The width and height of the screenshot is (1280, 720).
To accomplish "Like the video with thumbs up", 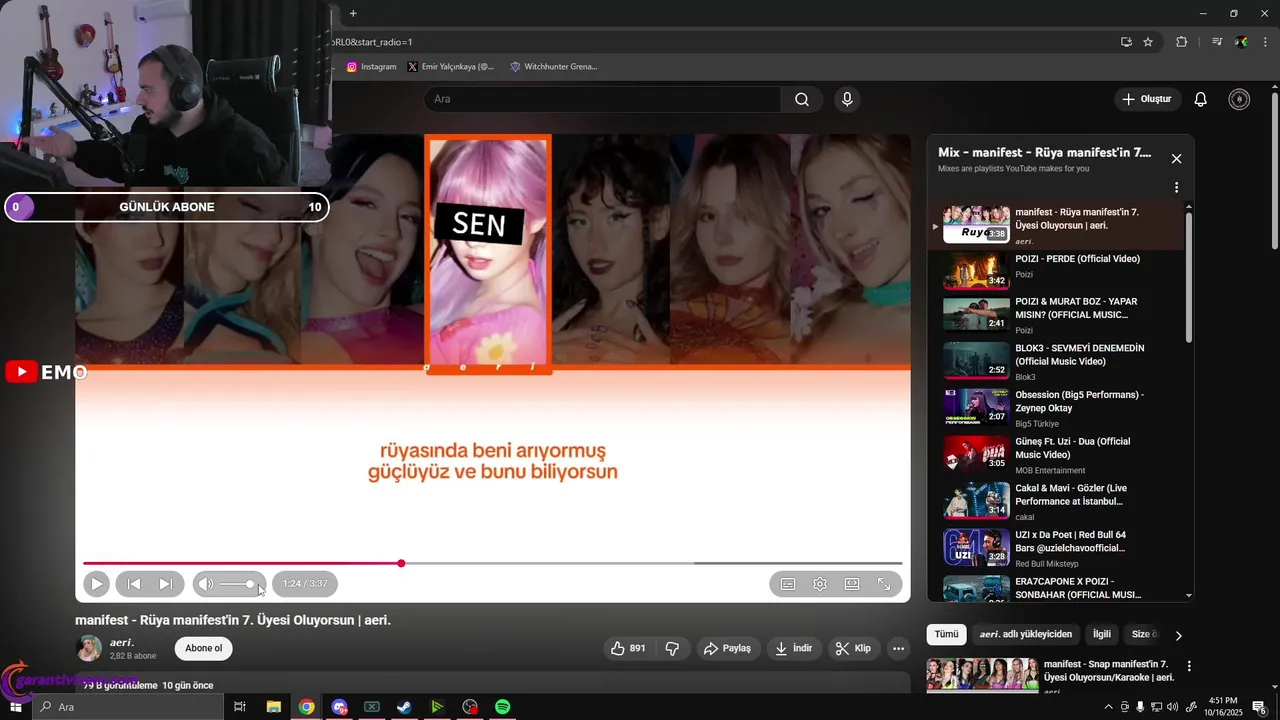I will 627,648.
